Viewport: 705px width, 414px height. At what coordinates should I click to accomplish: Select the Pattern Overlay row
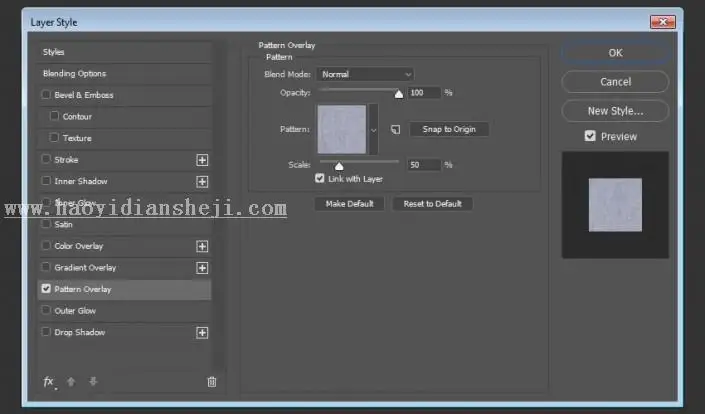tap(125, 289)
